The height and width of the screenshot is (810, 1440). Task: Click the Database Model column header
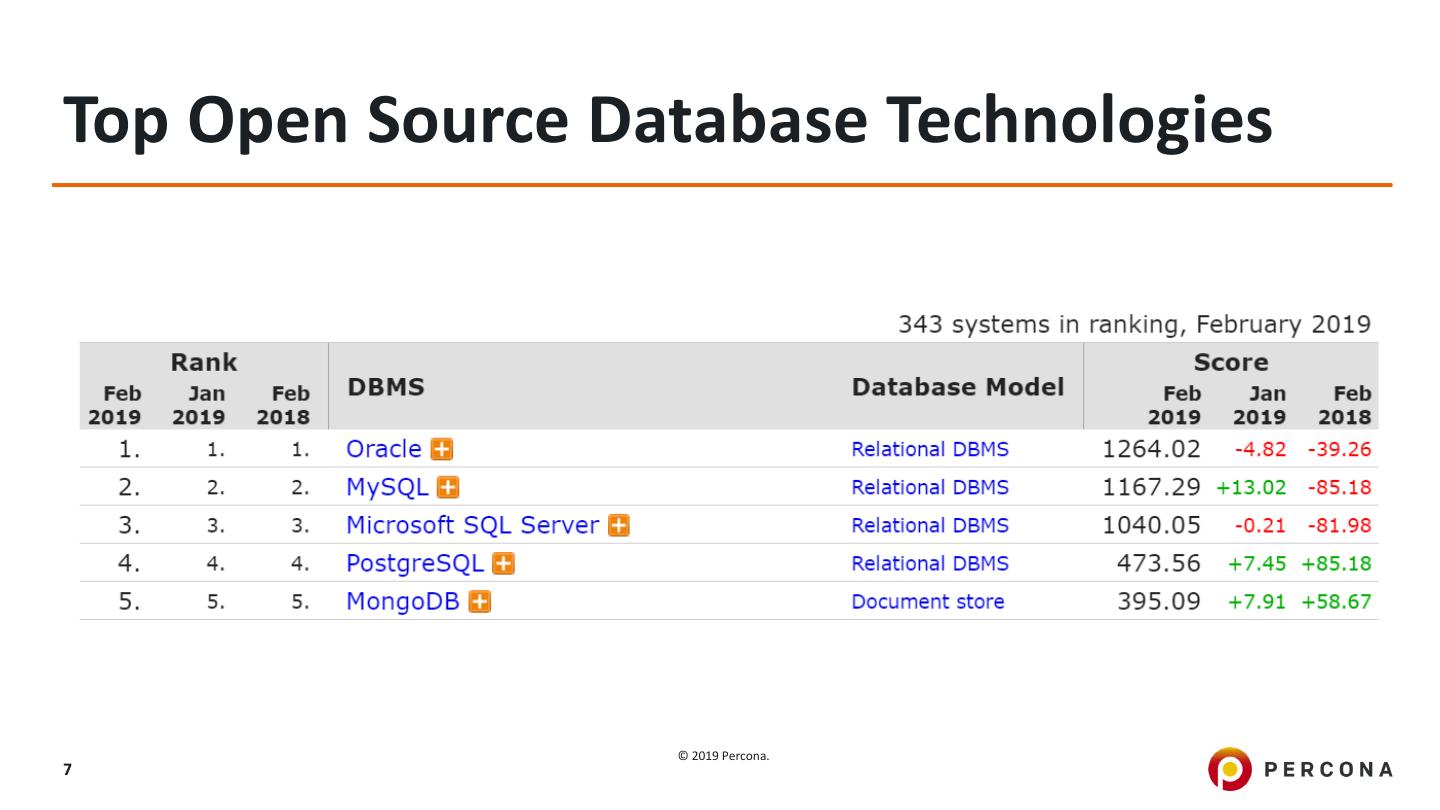coord(957,387)
